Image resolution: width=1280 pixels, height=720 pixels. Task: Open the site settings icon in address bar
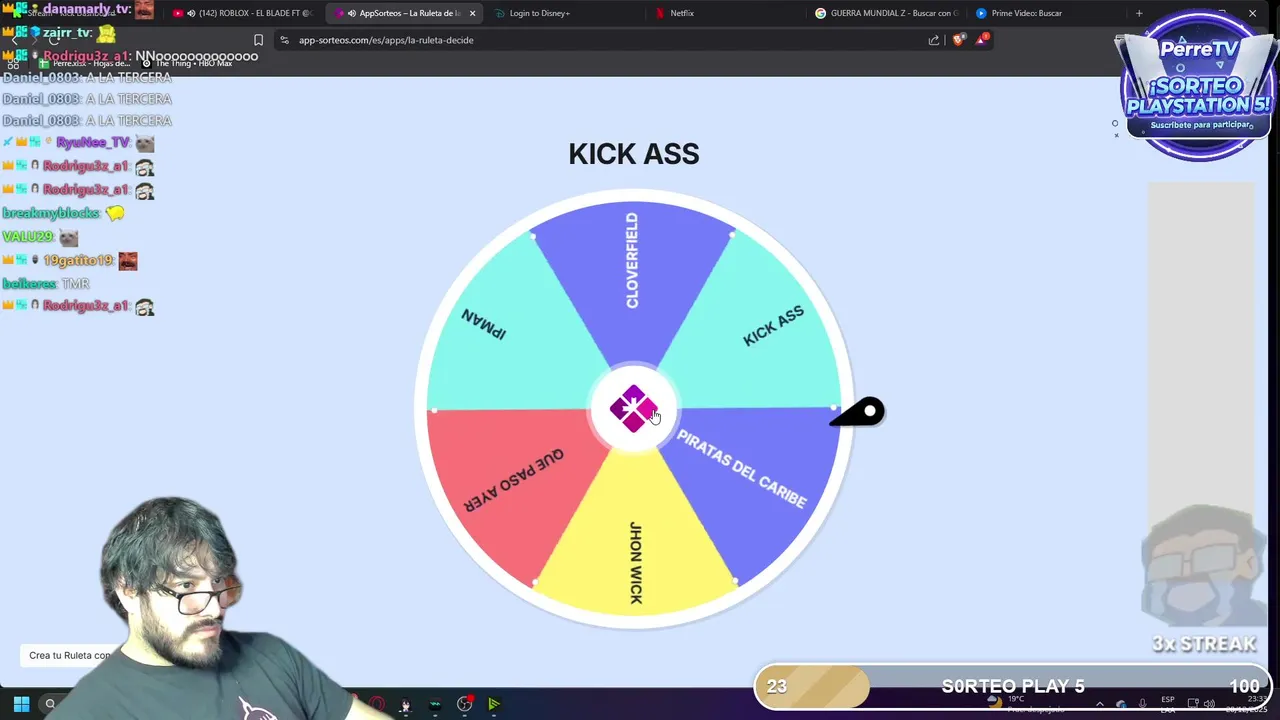285,40
